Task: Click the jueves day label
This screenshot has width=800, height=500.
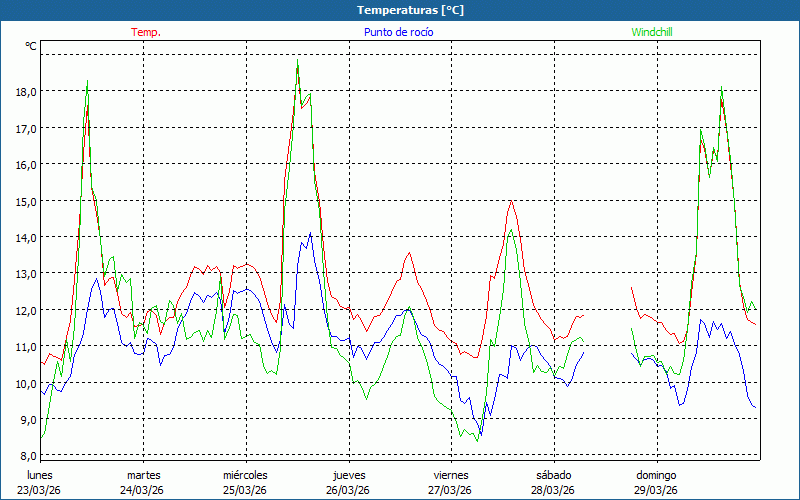Action: (348, 475)
